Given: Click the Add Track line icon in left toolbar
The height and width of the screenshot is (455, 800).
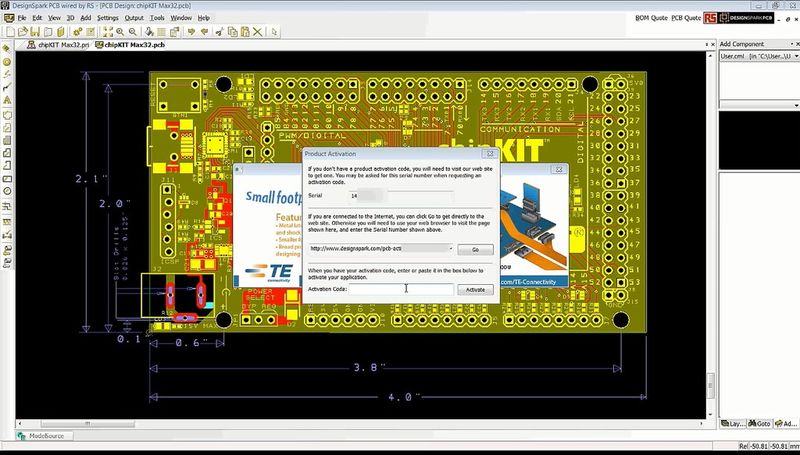Looking at the screenshot, I should pyautogui.click(x=7, y=87).
